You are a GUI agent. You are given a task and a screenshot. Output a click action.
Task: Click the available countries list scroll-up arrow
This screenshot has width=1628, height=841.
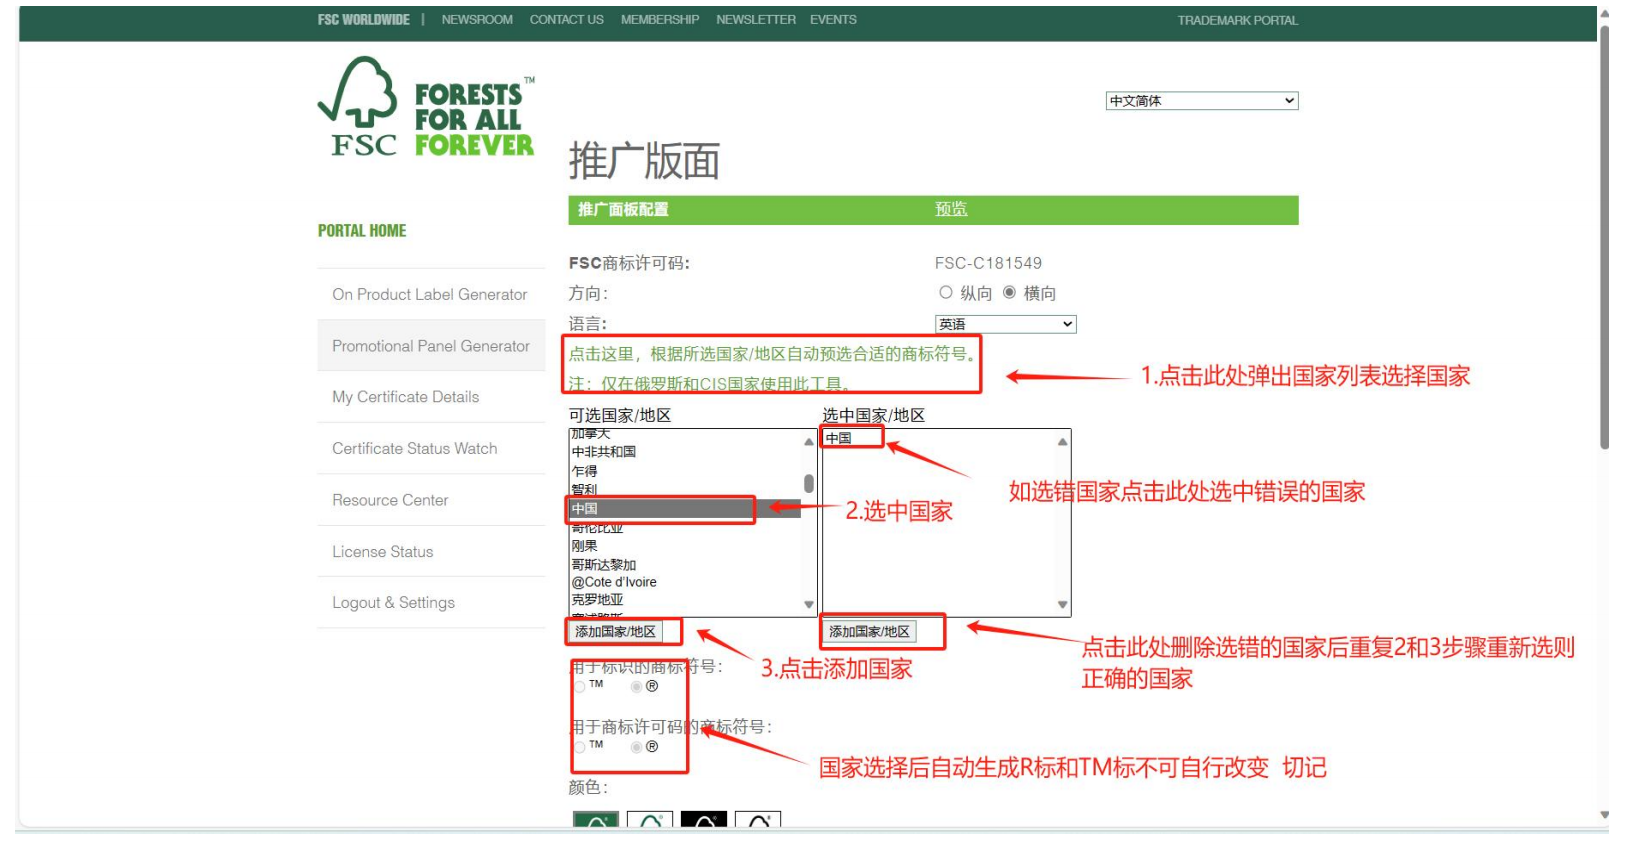tap(809, 441)
